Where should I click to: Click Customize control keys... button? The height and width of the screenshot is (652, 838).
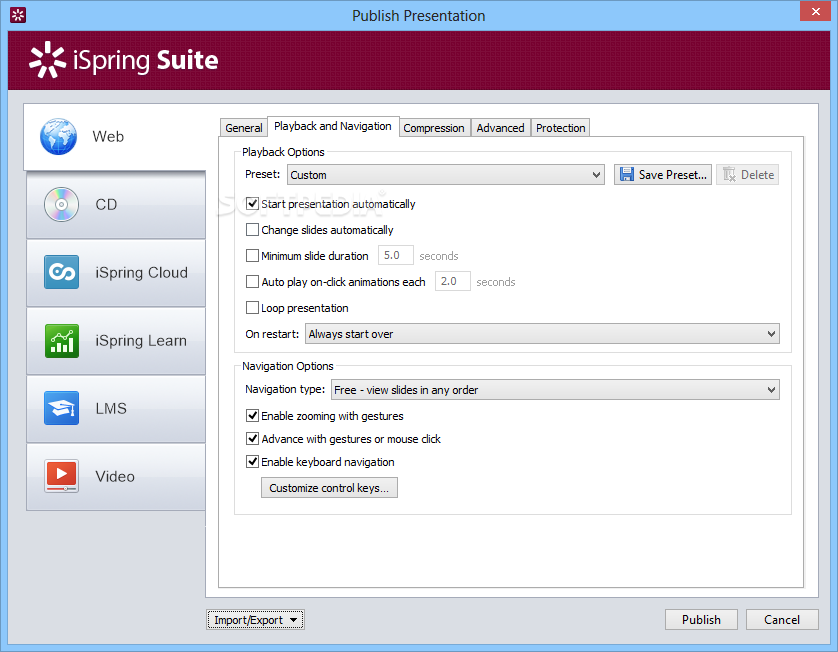(329, 488)
